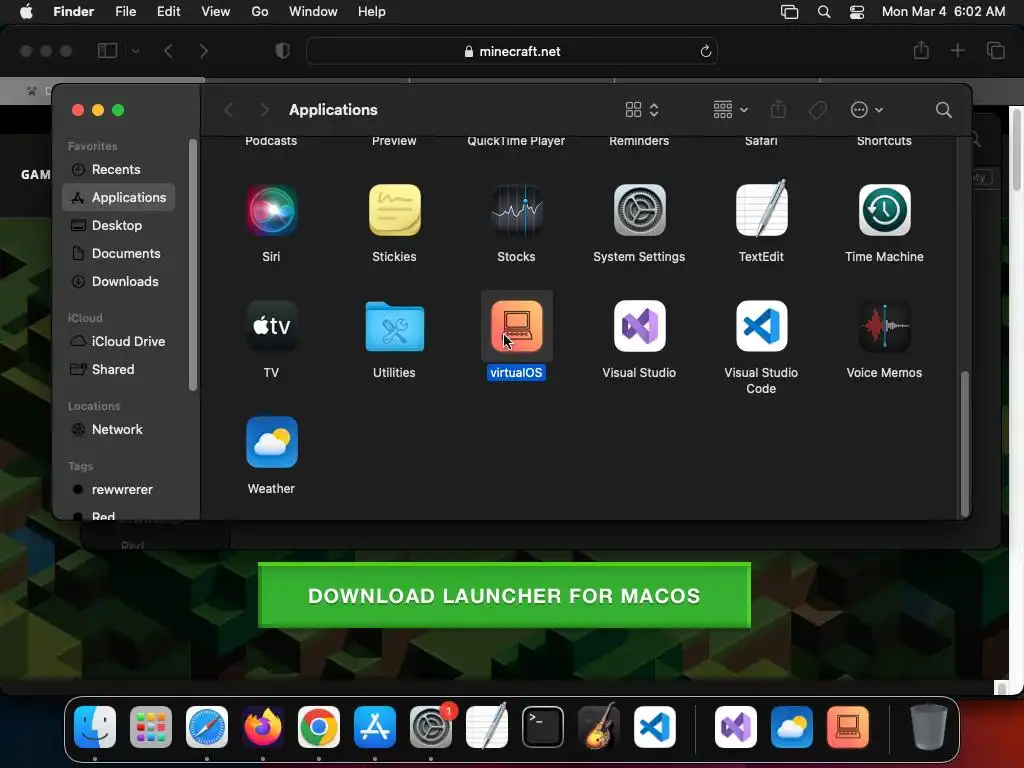The height and width of the screenshot is (768, 1024).
Task: Select the Visual Studio Code icon in Finder
Action: (x=761, y=326)
